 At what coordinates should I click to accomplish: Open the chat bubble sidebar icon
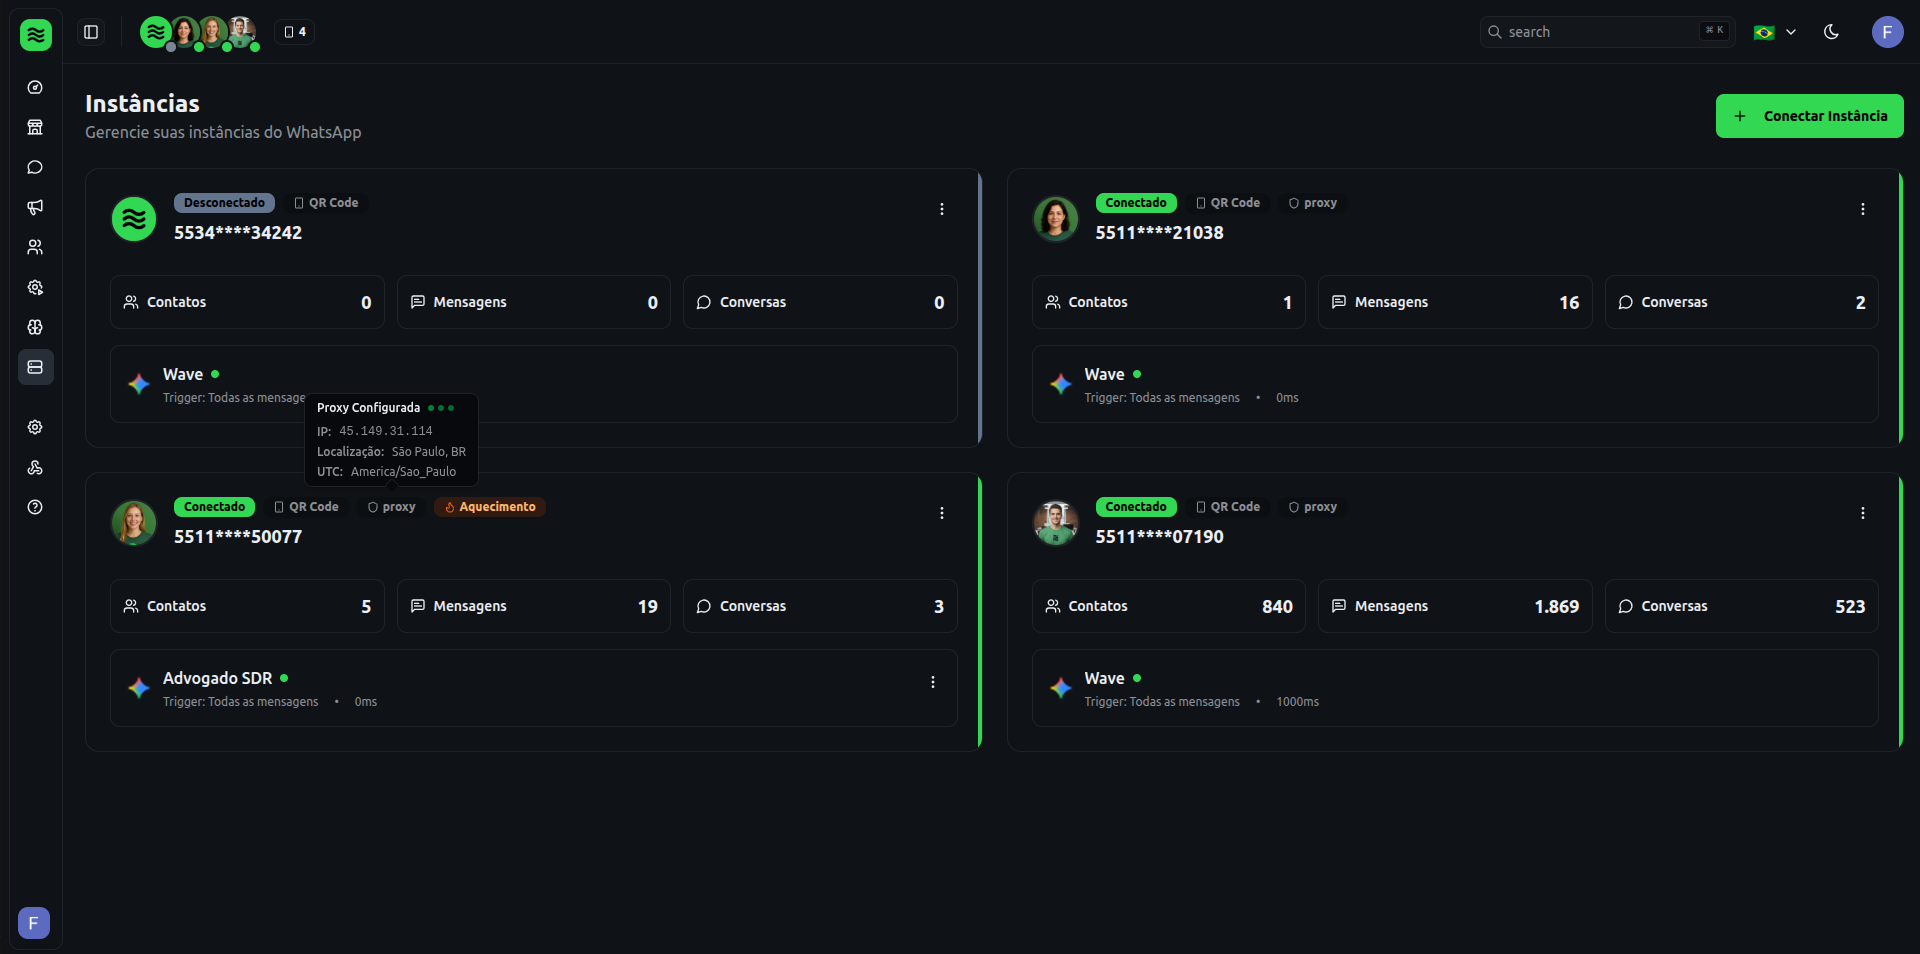tap(35, 167)
